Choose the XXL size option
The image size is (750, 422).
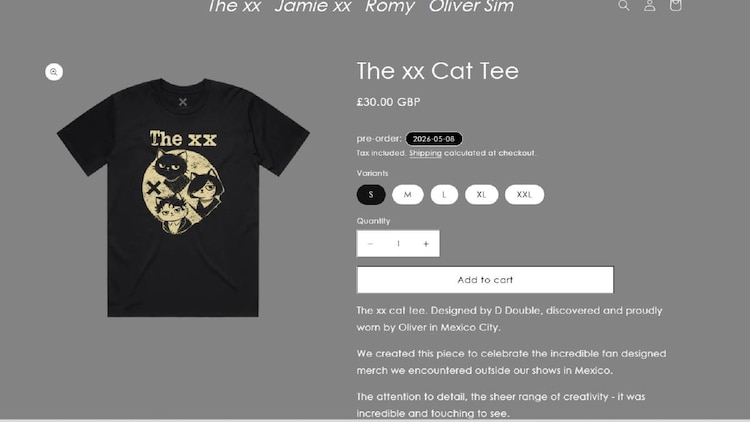[x=524, y=195]
